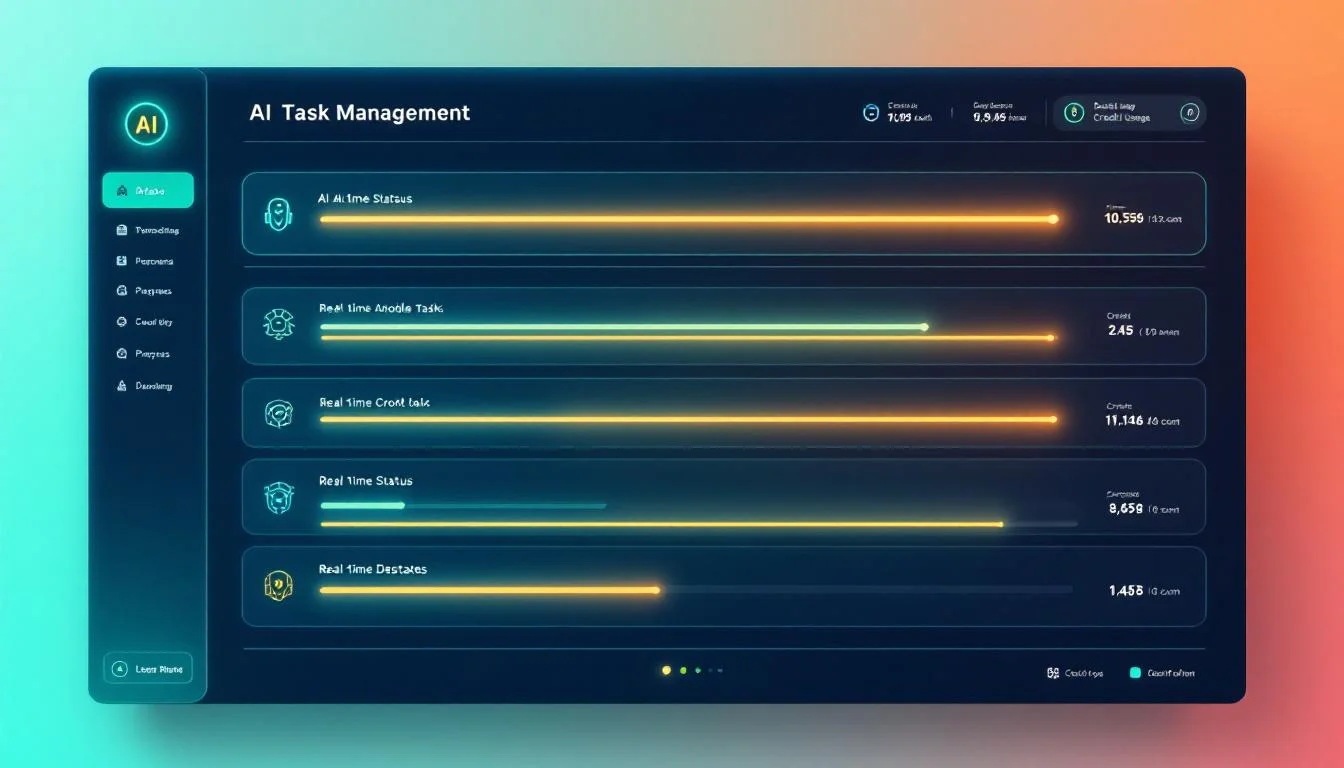Open the Dashboard item at the sidebar bottom
The width and height of the screenshot is (1344, 768).
coord(148,385)
